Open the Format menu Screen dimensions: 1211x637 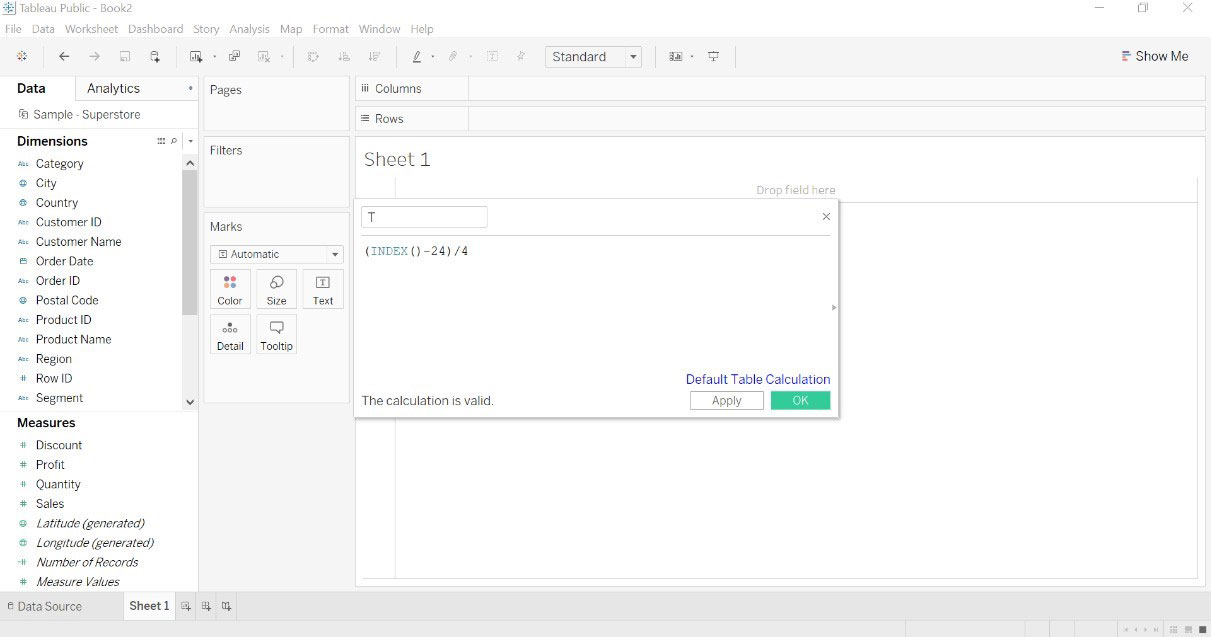(331, 29)
